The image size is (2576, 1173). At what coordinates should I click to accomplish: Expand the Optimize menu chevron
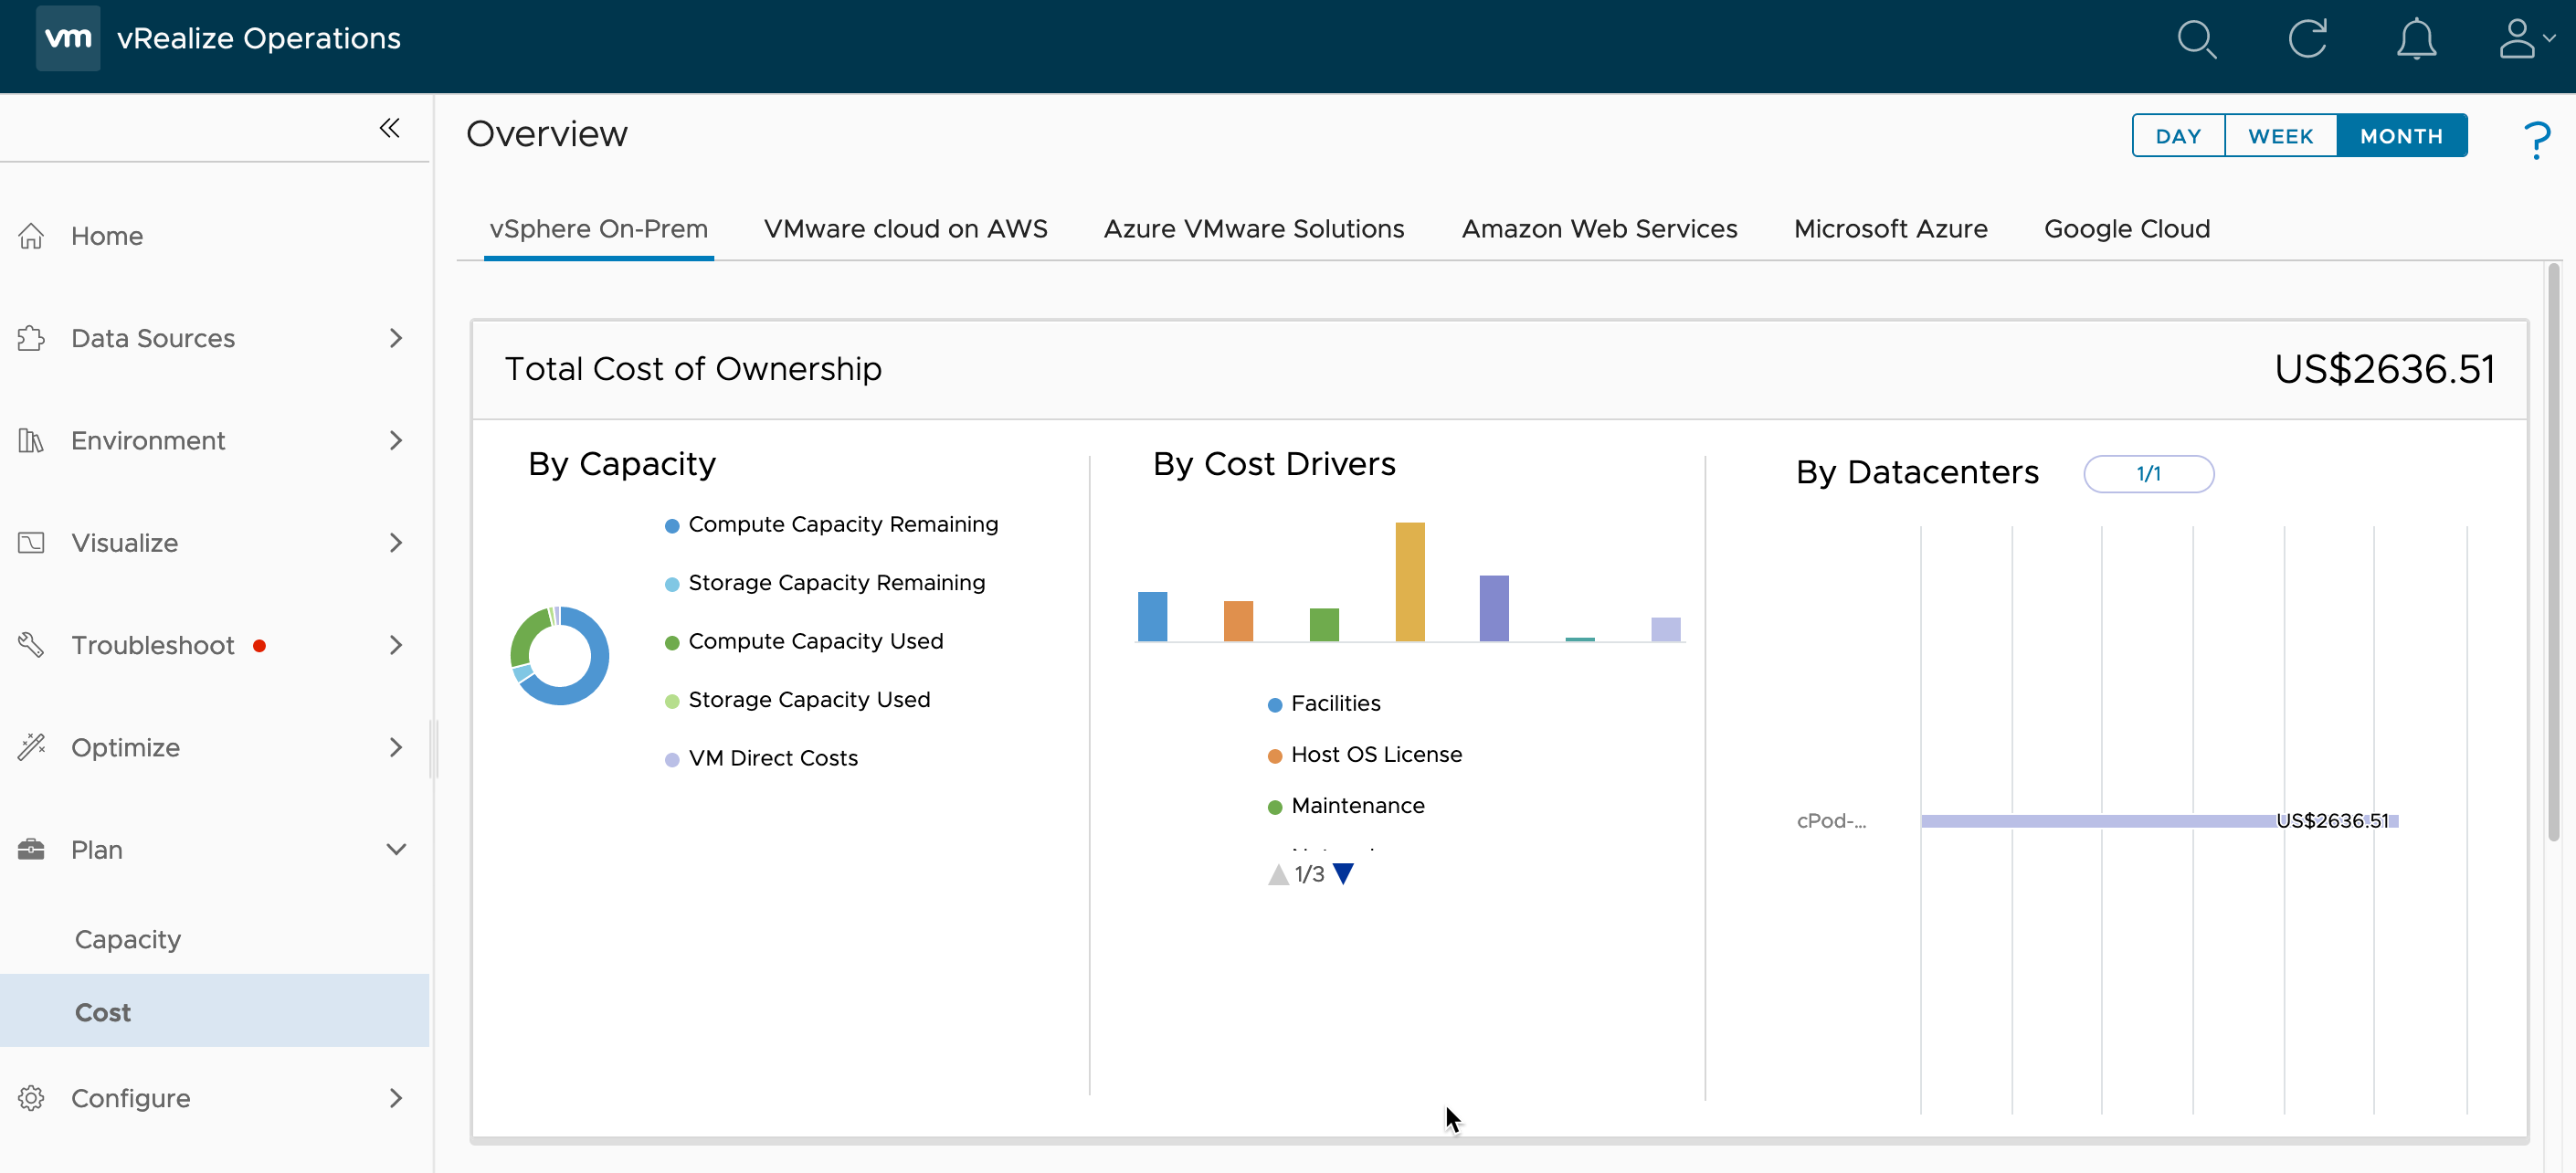(396, 747)
